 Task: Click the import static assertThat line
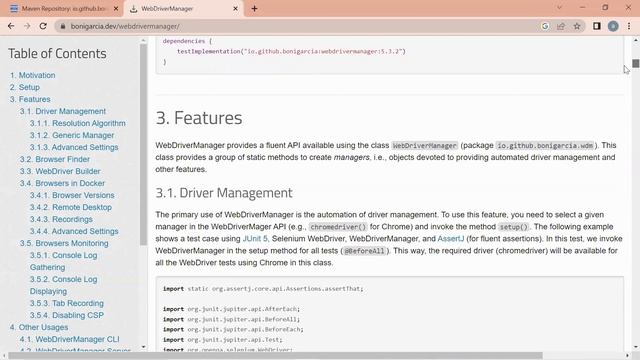(263, 289)
